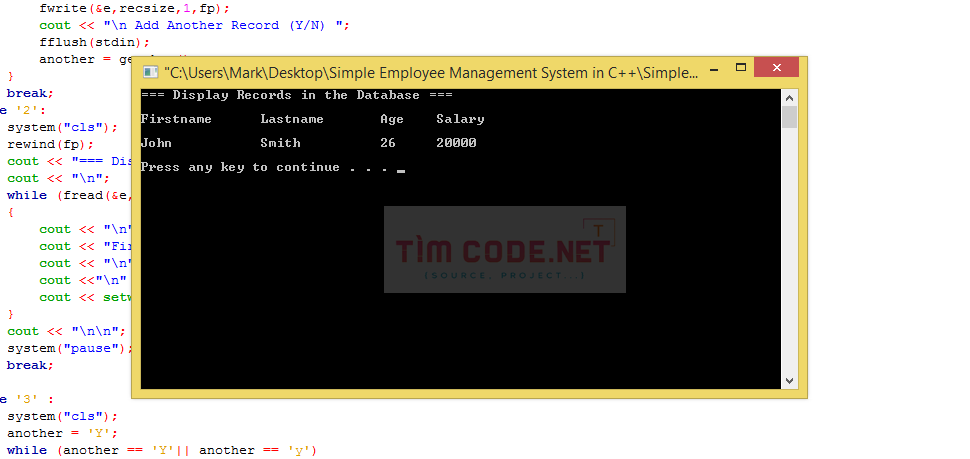Click the break statement below system("pause")
This screenshot has width=970, height=459.
click(x=30, y=365)
